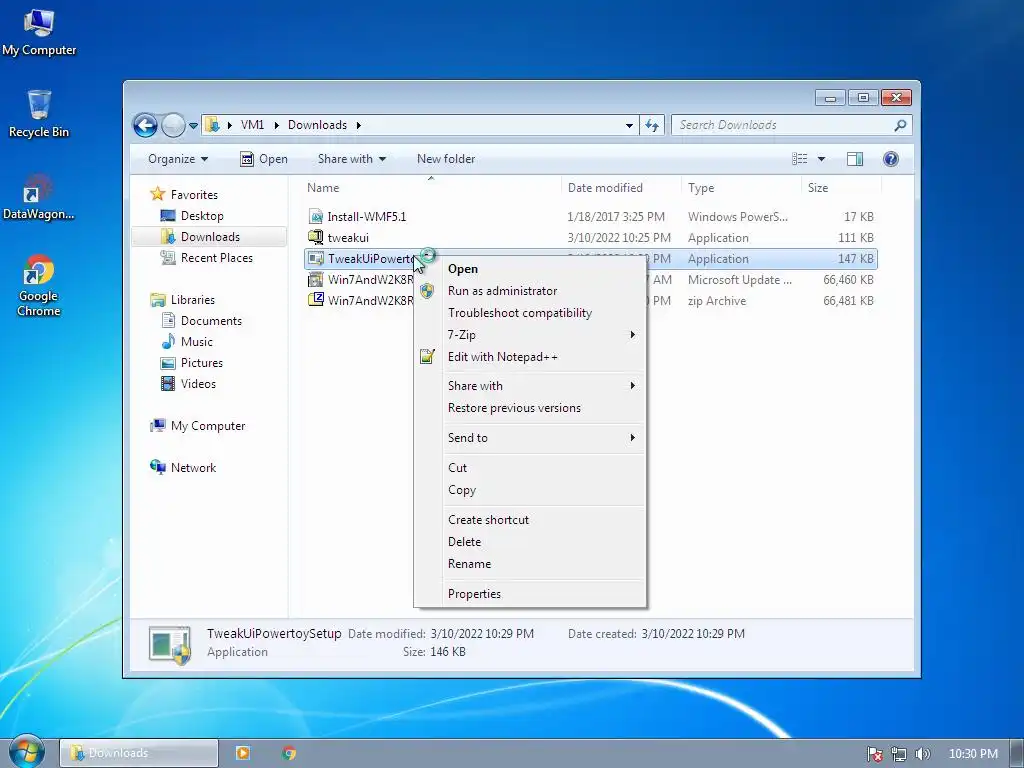
Task: Open the Videos library
Action: [x=198, y=383]
